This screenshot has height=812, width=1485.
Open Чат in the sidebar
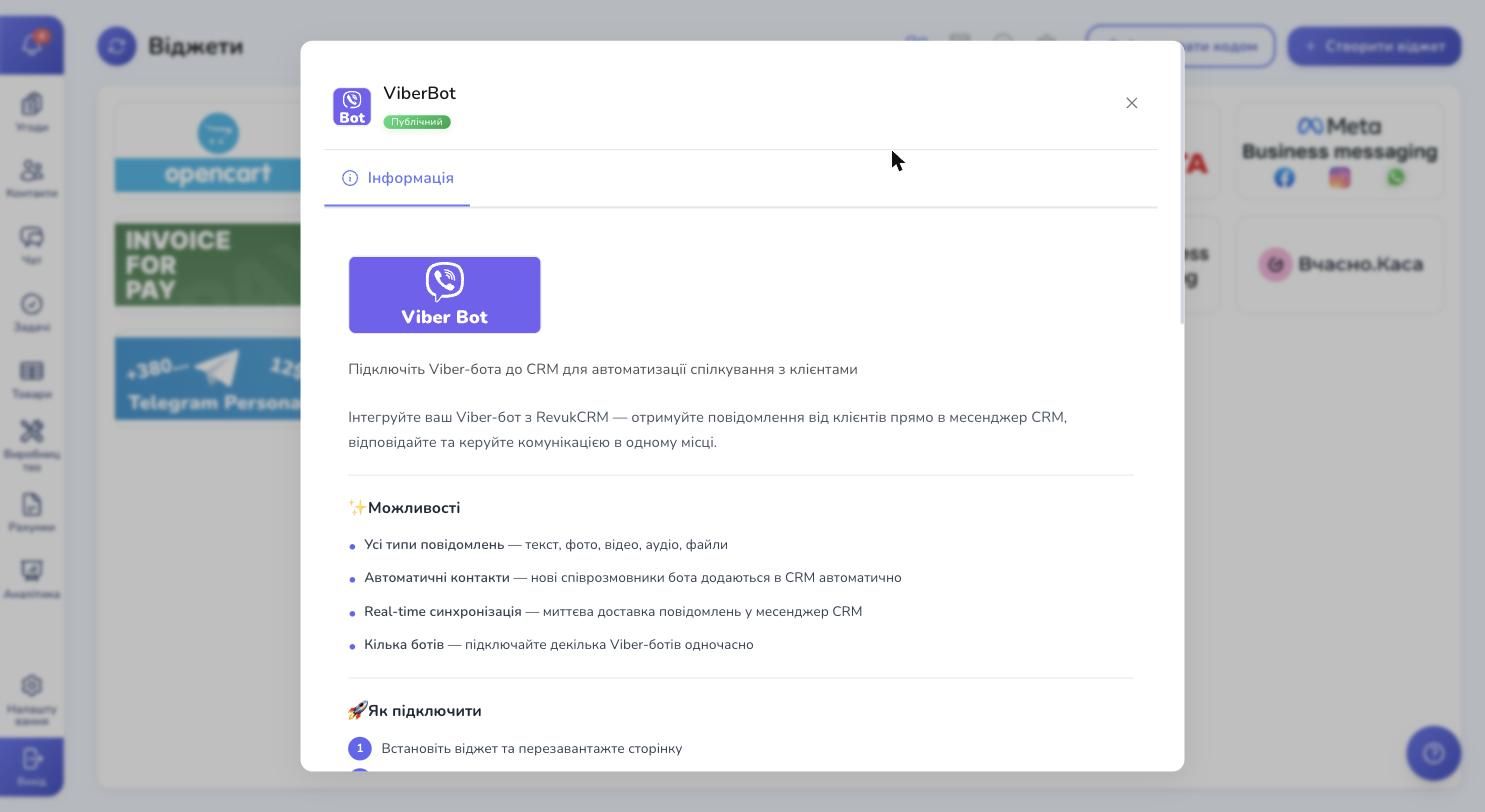tap(32, 245)
